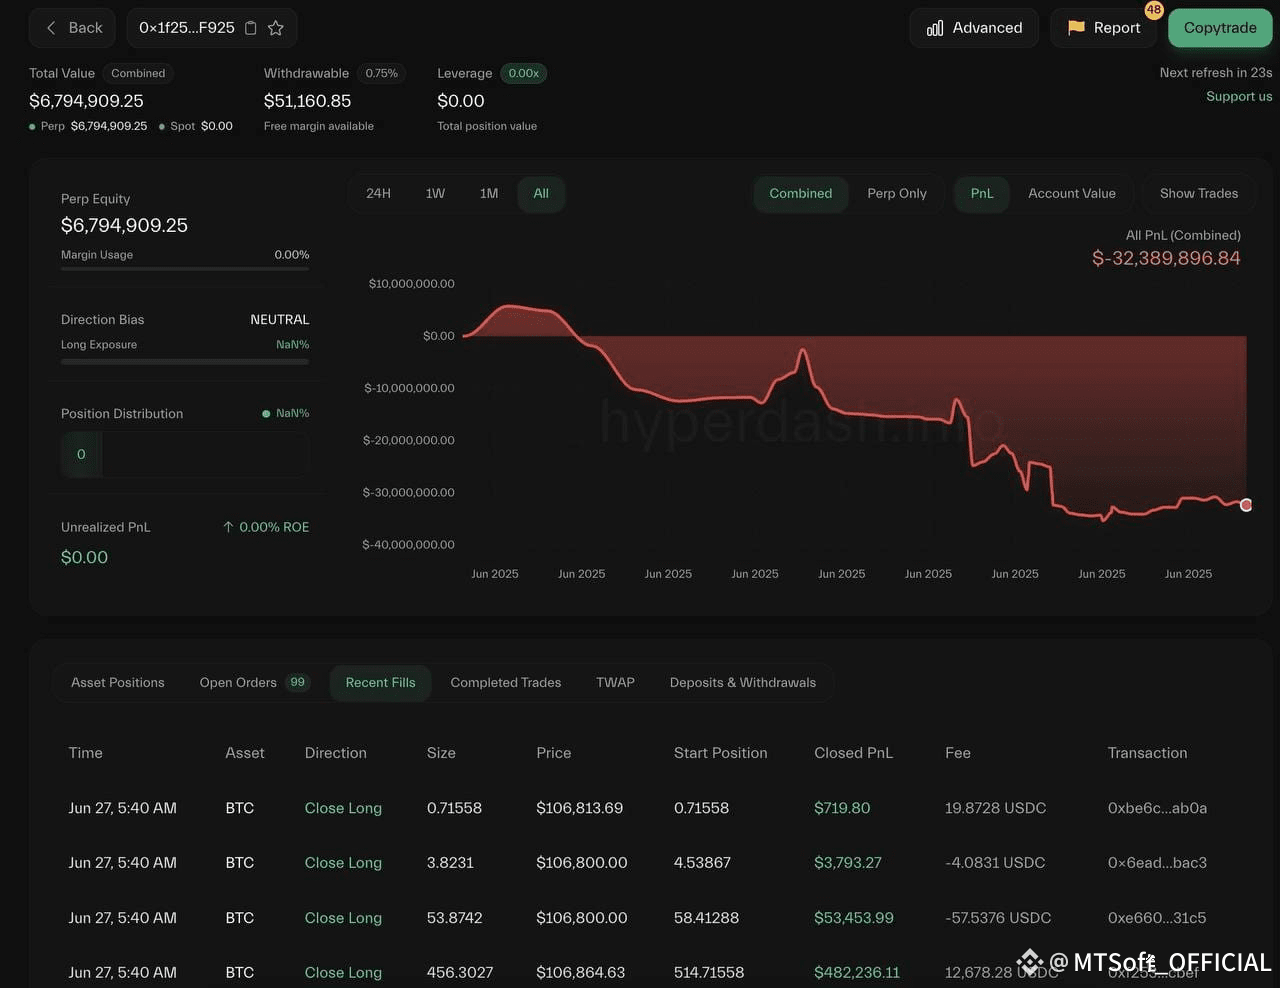Click the Closed PnL value $53,453.99

pos(854,918)
